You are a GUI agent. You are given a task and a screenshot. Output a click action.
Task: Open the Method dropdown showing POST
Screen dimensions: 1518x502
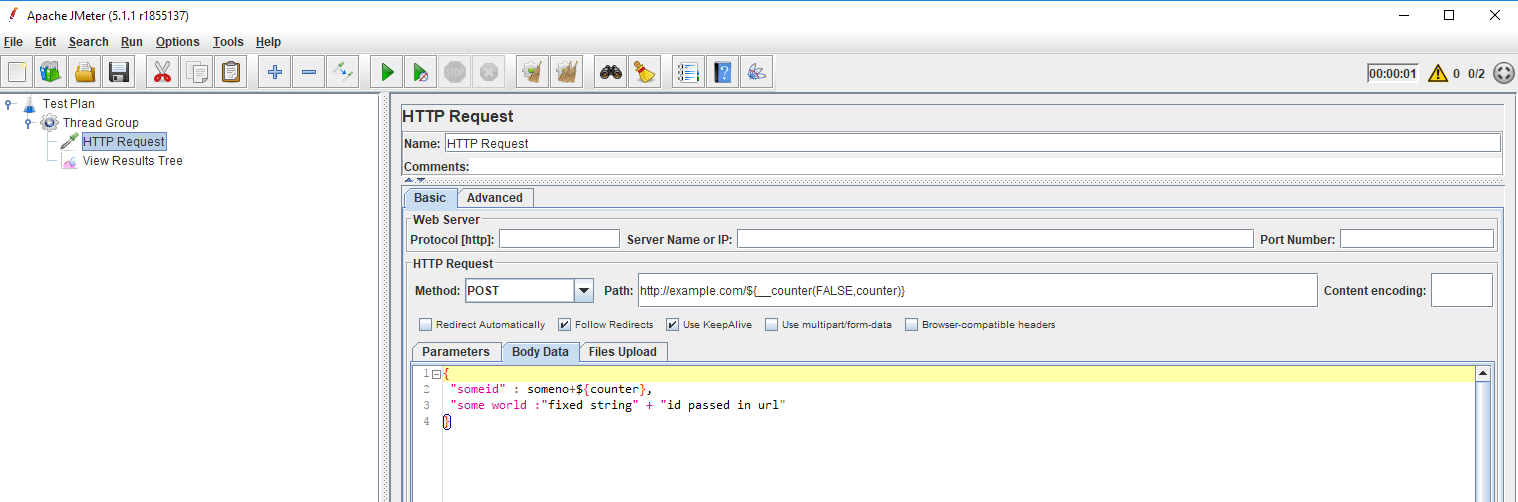(584, 291)
